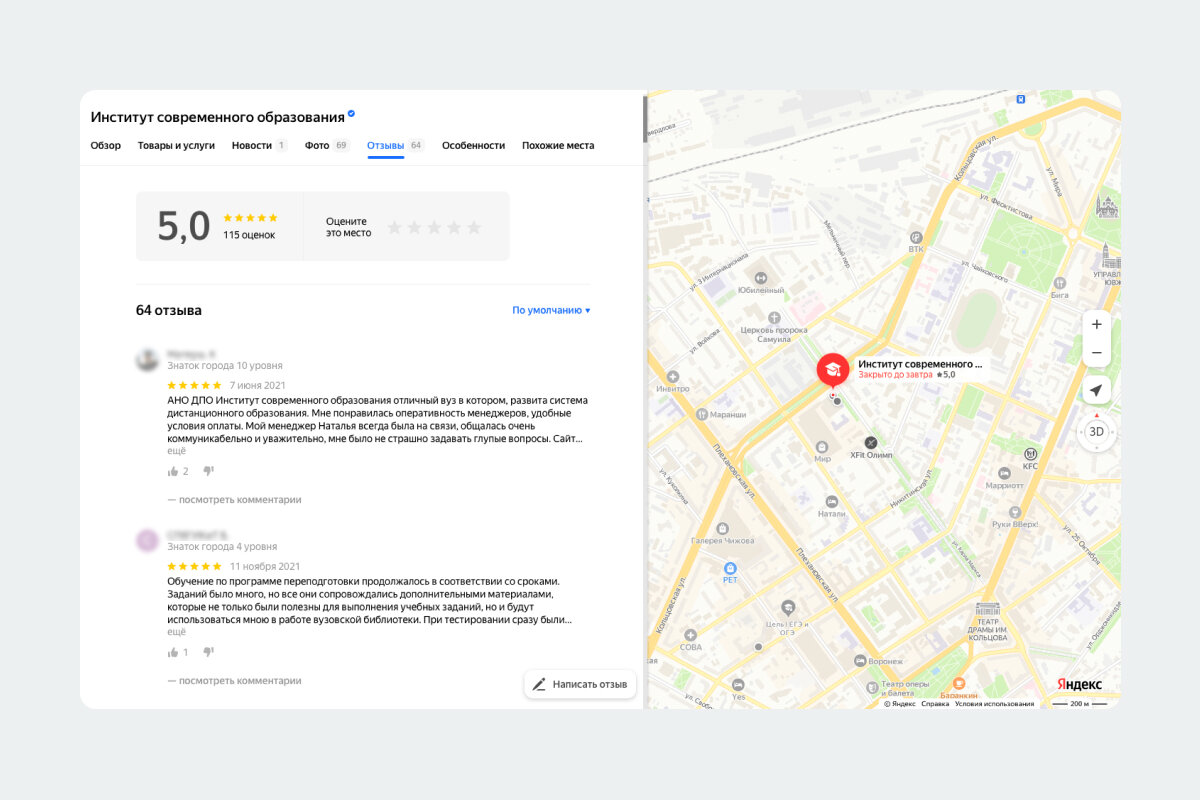
Task: Click the Юбилейный marker on map
Action: tap(760, 277)
